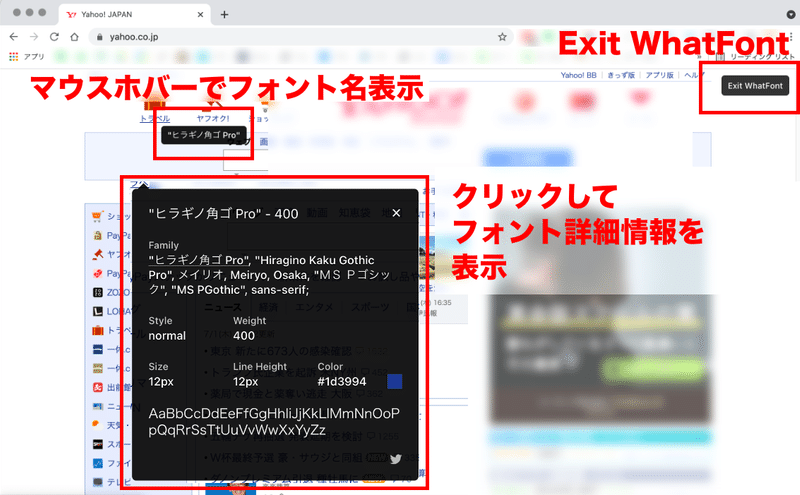
Task: Click the #1d3994 color value text
Action: [x=342, y=382]
